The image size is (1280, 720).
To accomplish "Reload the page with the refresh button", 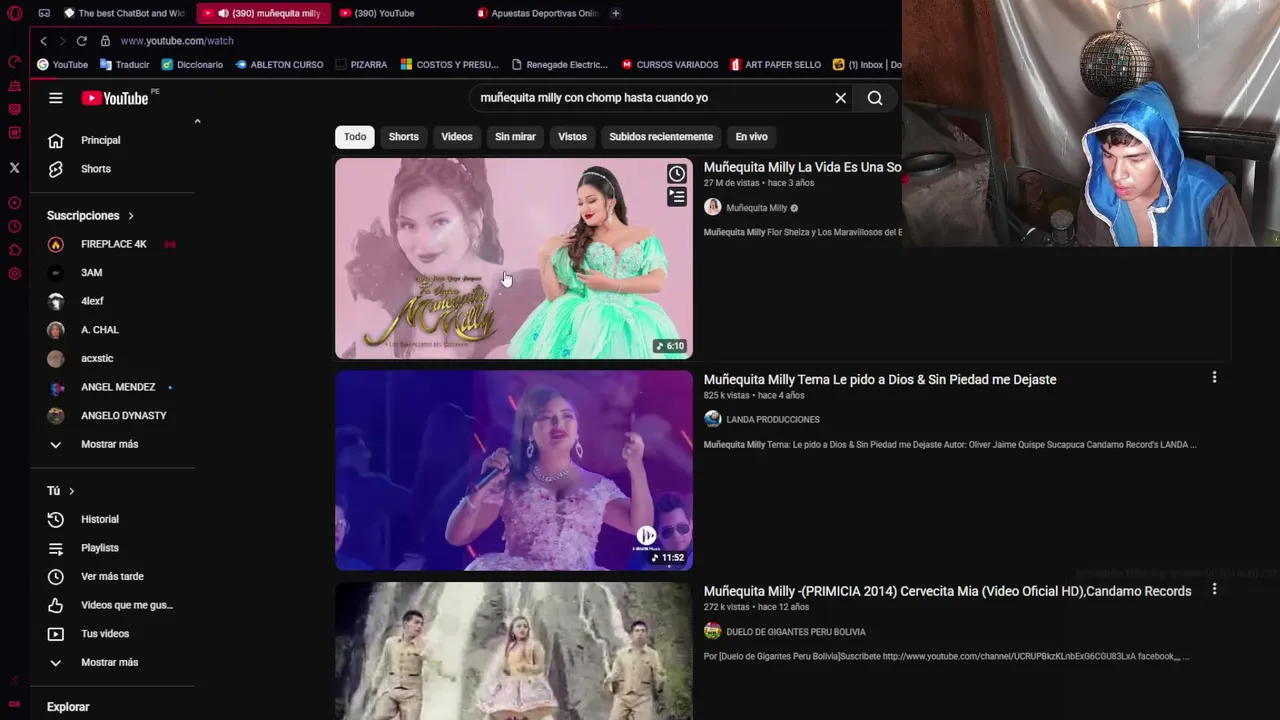I will pyautogui.click(x=81, y=41).
